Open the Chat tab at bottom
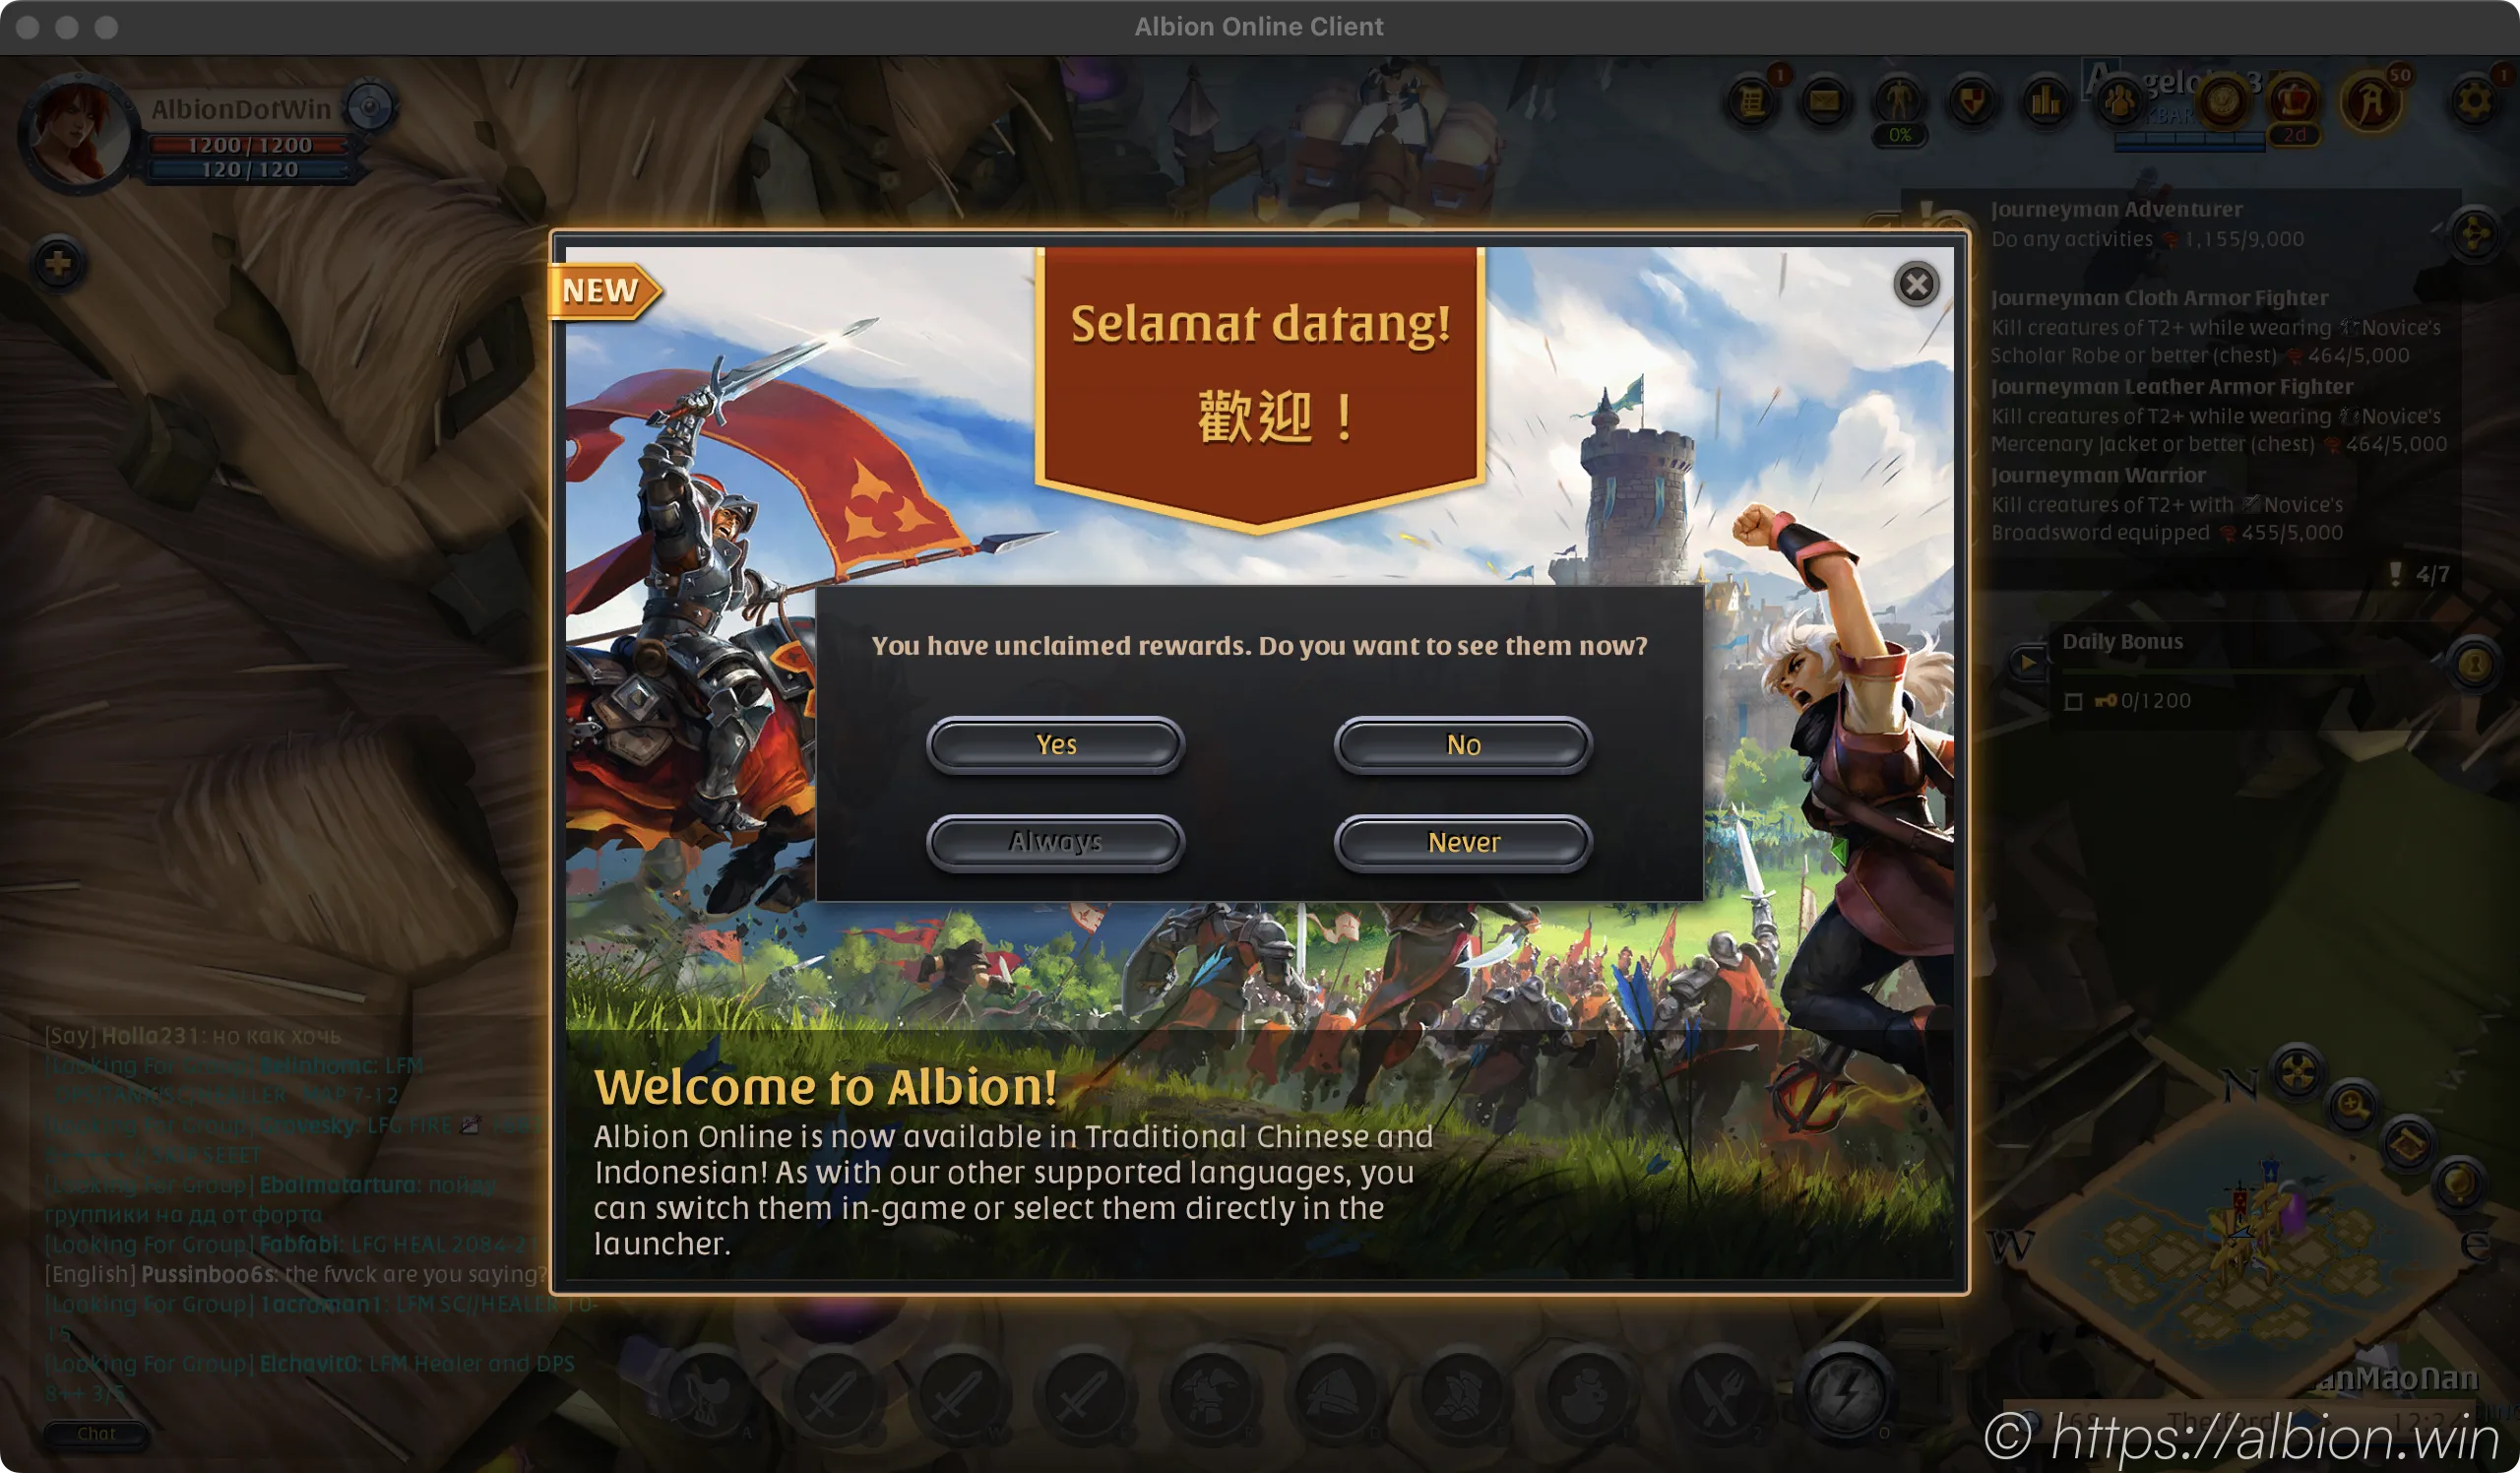The image size is (2520, 1473). click(96, 1433)
